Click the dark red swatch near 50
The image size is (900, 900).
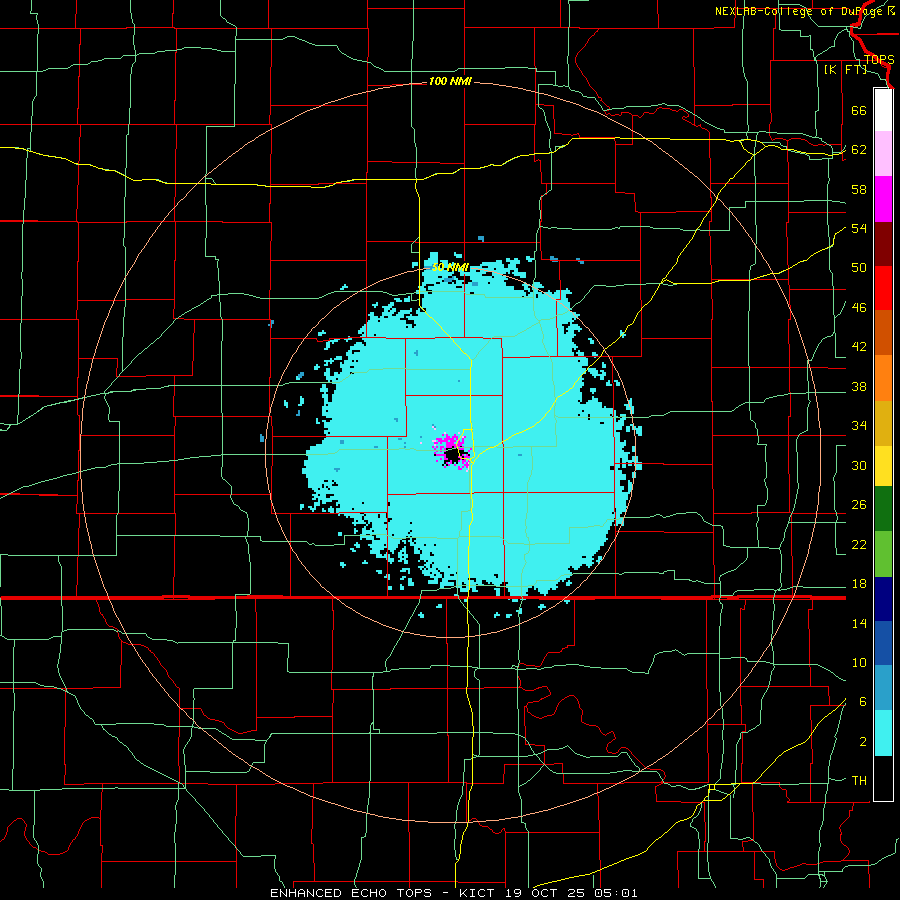click(x=883, y=244)
